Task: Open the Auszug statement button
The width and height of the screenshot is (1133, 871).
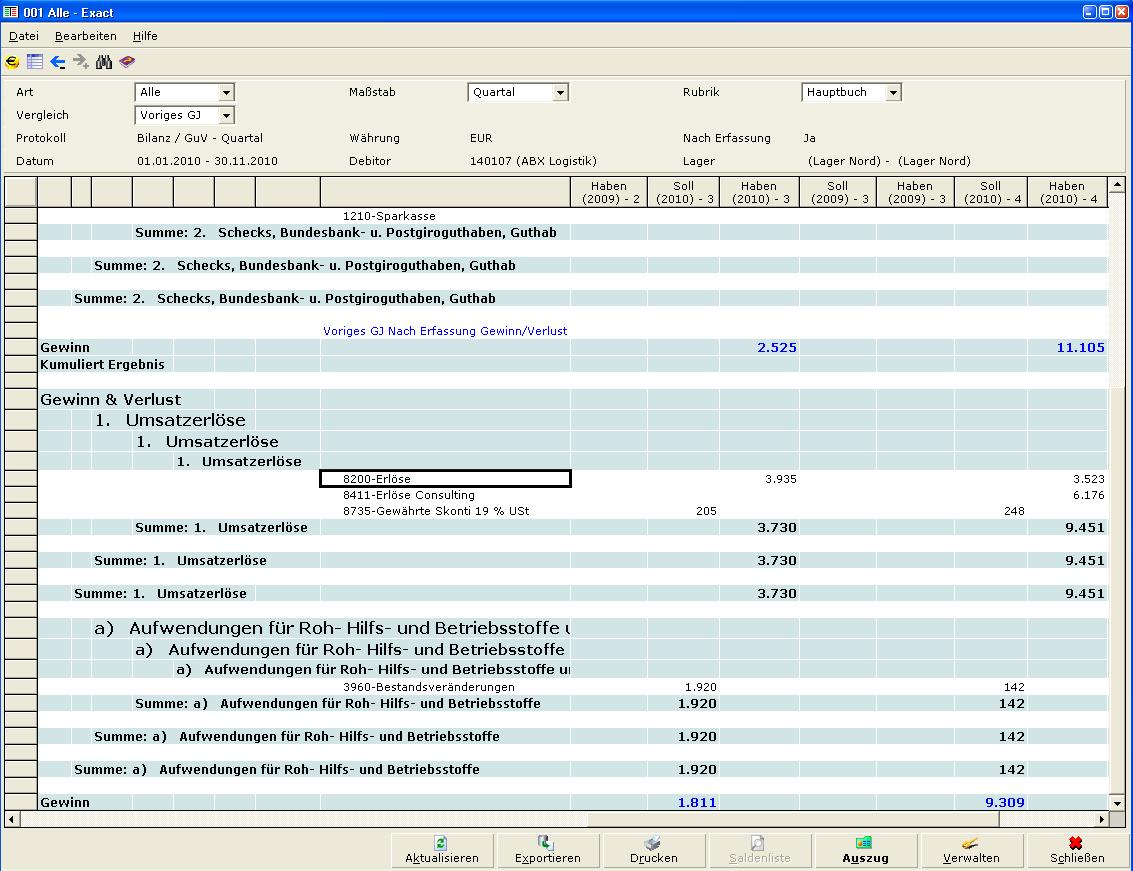Action: click(865, 850)
